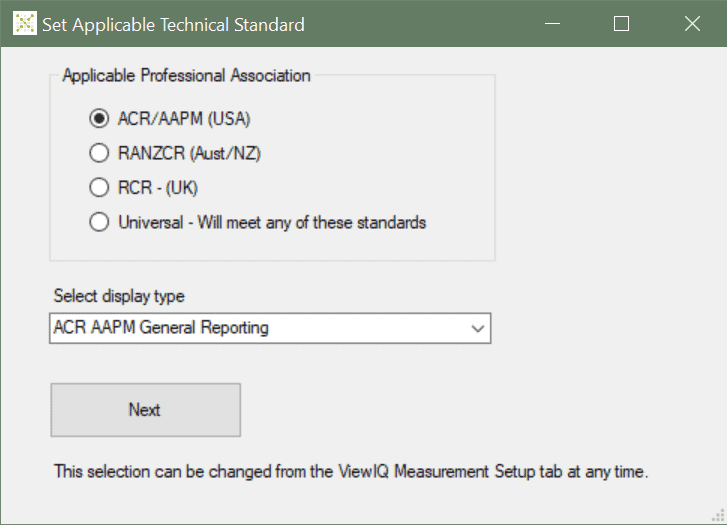Viewport: 727px width, 525px height.
Task: Pick the RCR - (UK) radio circle
Action: coord(99,187)
